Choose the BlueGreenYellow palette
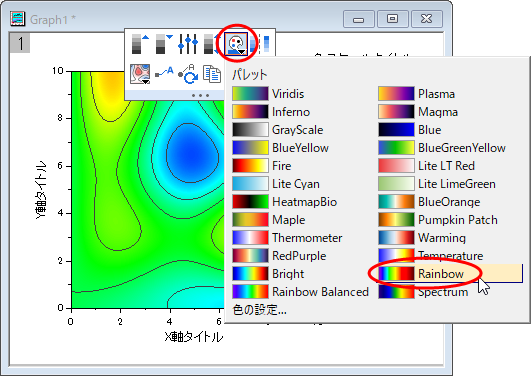The width and height of the screenshot is (531, 376). [x=442, y=148]
